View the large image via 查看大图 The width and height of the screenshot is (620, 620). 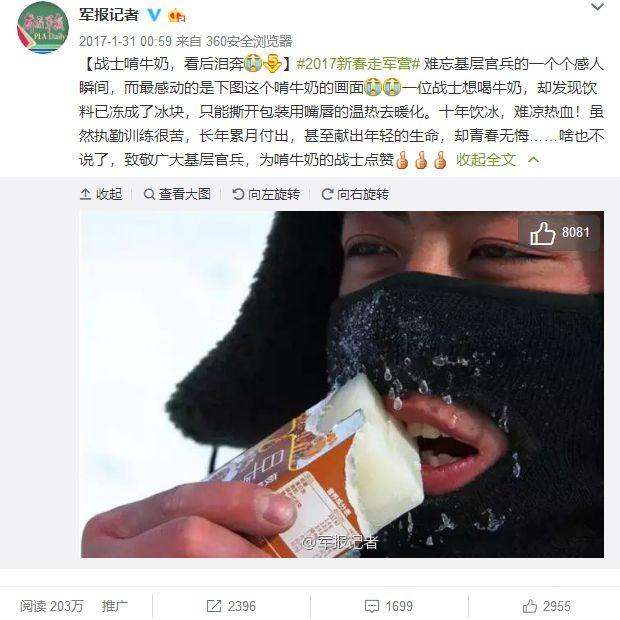pyautogui.click(x=177, y=194)
